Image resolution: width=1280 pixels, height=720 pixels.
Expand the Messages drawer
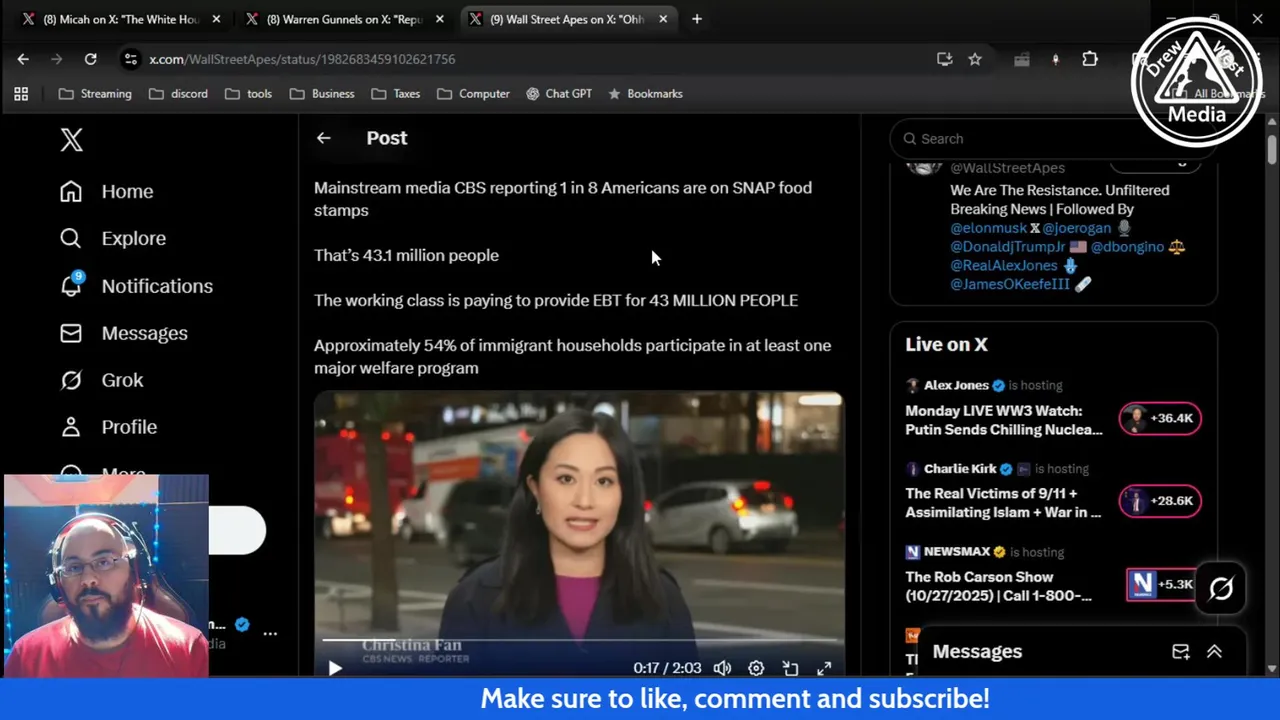click(1214, 652)
